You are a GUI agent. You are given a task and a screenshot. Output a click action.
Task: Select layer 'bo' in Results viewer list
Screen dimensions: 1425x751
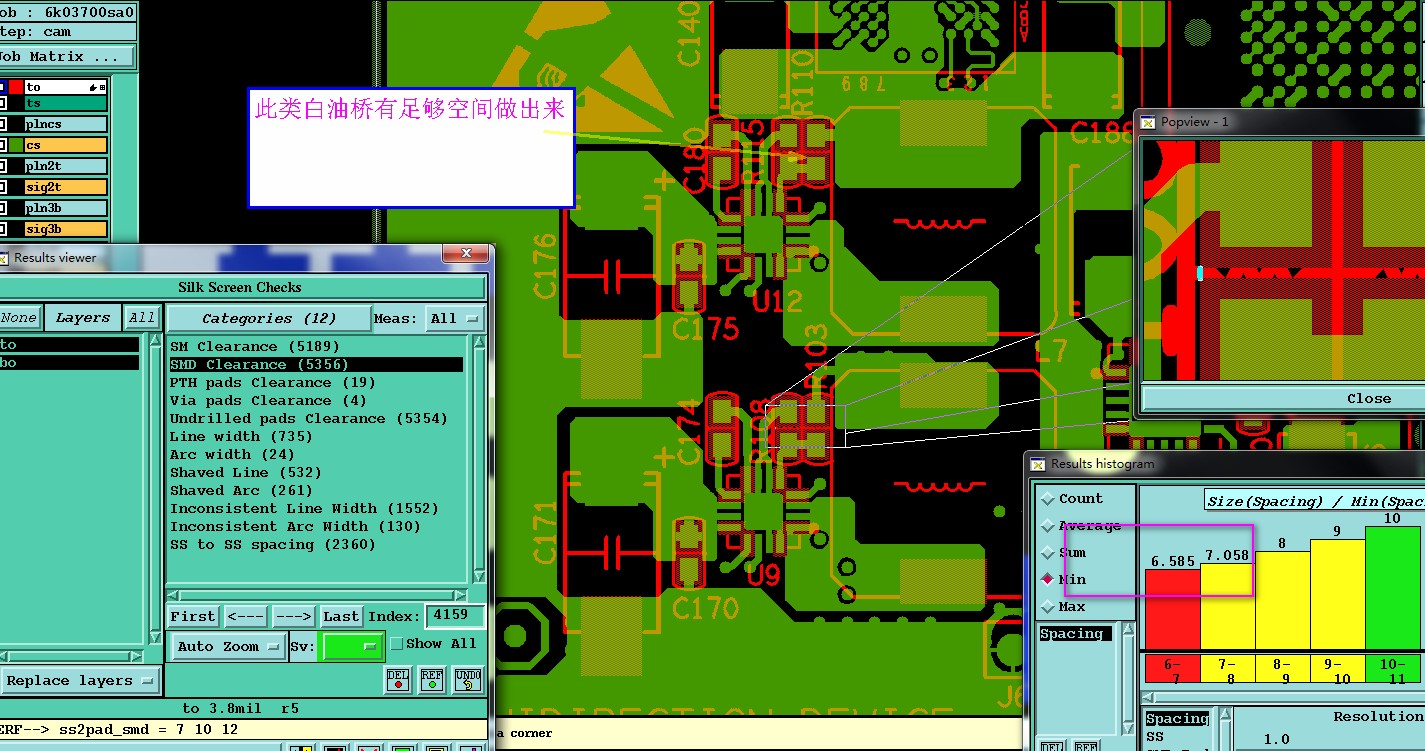(69, 363)
